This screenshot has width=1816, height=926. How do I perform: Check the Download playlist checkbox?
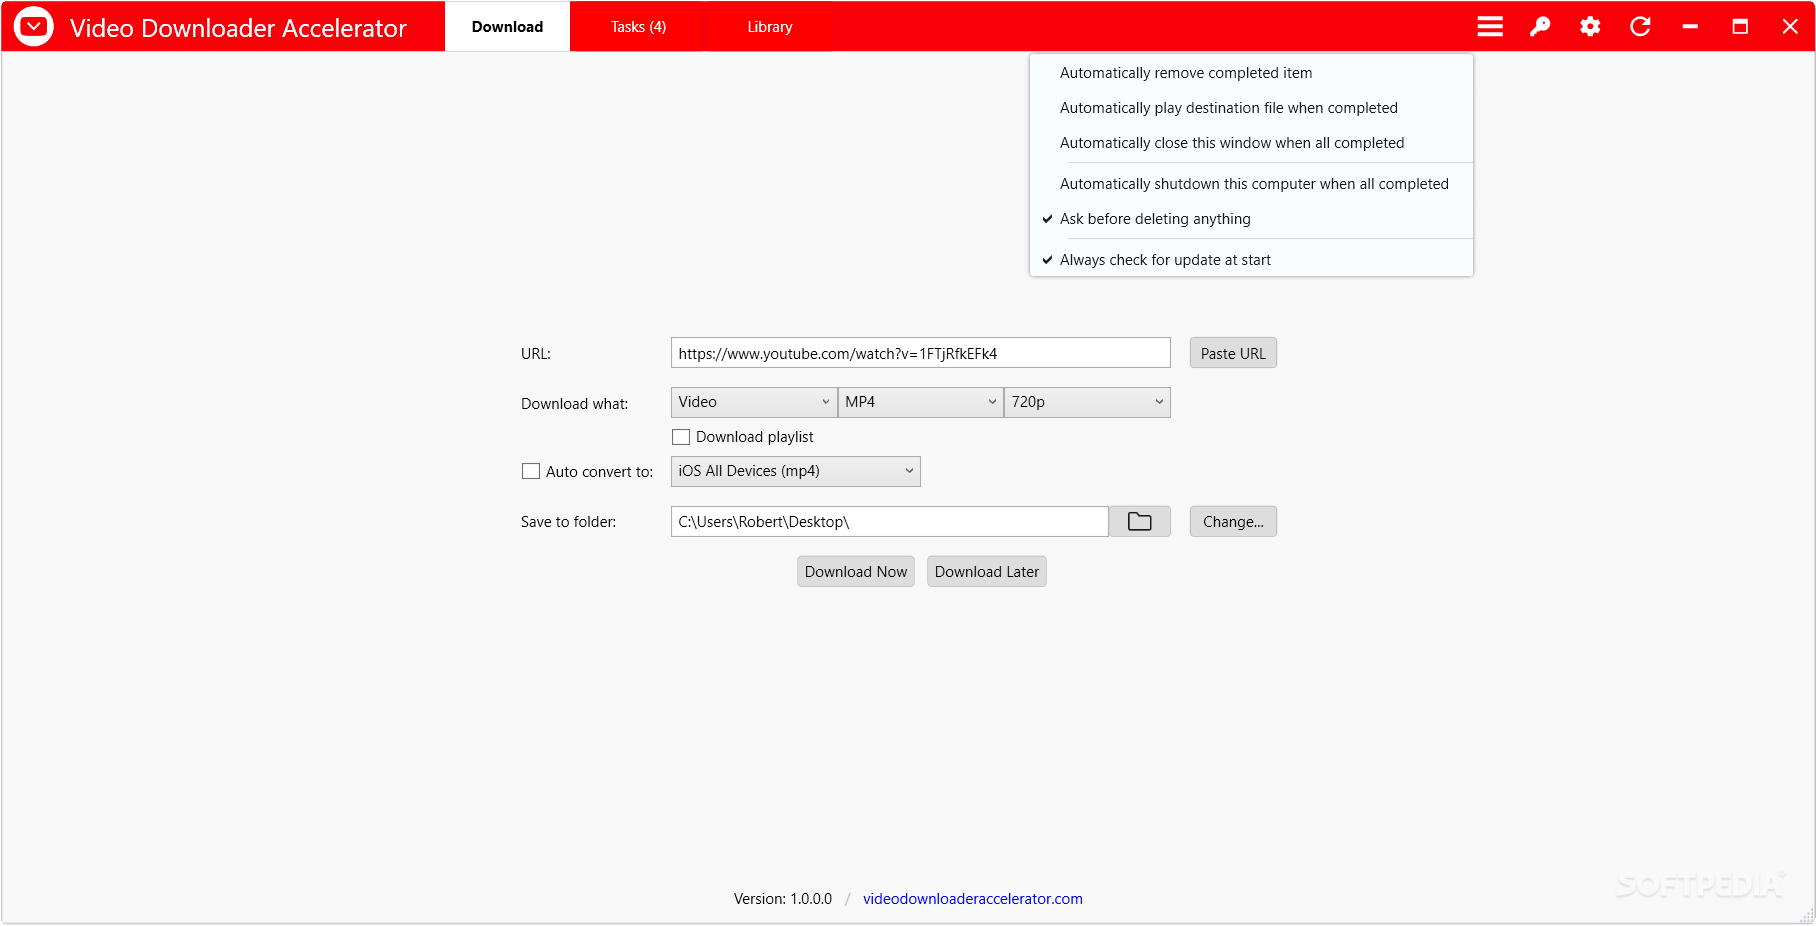pos(681,437)
